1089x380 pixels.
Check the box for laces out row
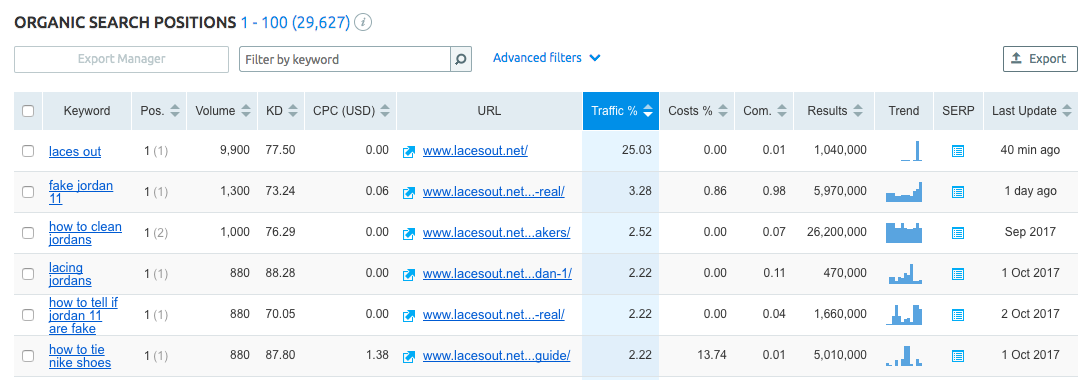click(x=28, y=151)
